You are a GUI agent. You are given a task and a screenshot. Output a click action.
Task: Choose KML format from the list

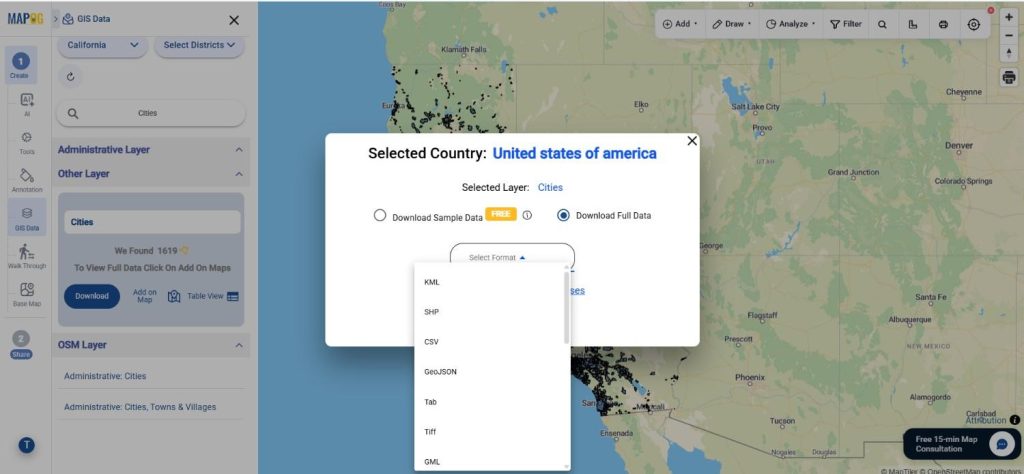(492, 282)
